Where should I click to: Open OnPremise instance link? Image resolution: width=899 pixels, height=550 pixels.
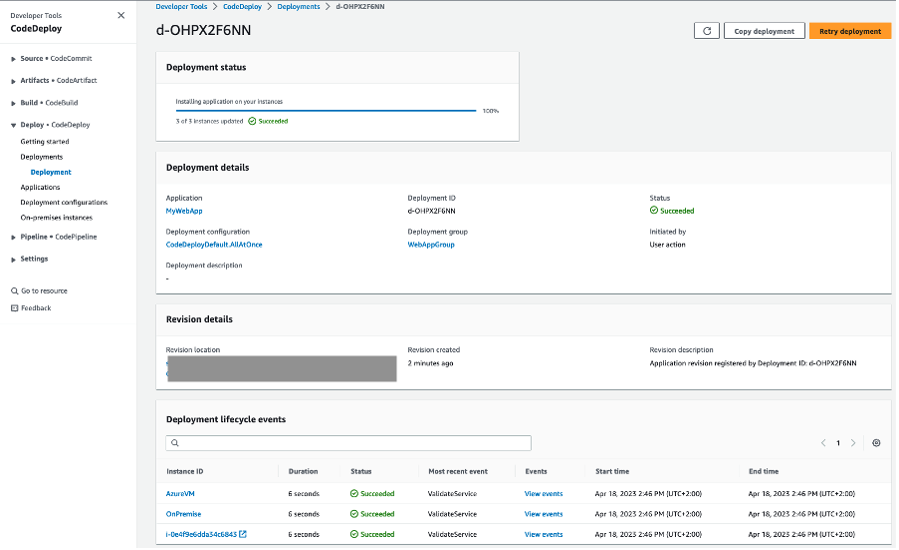[x=183, y=515]
